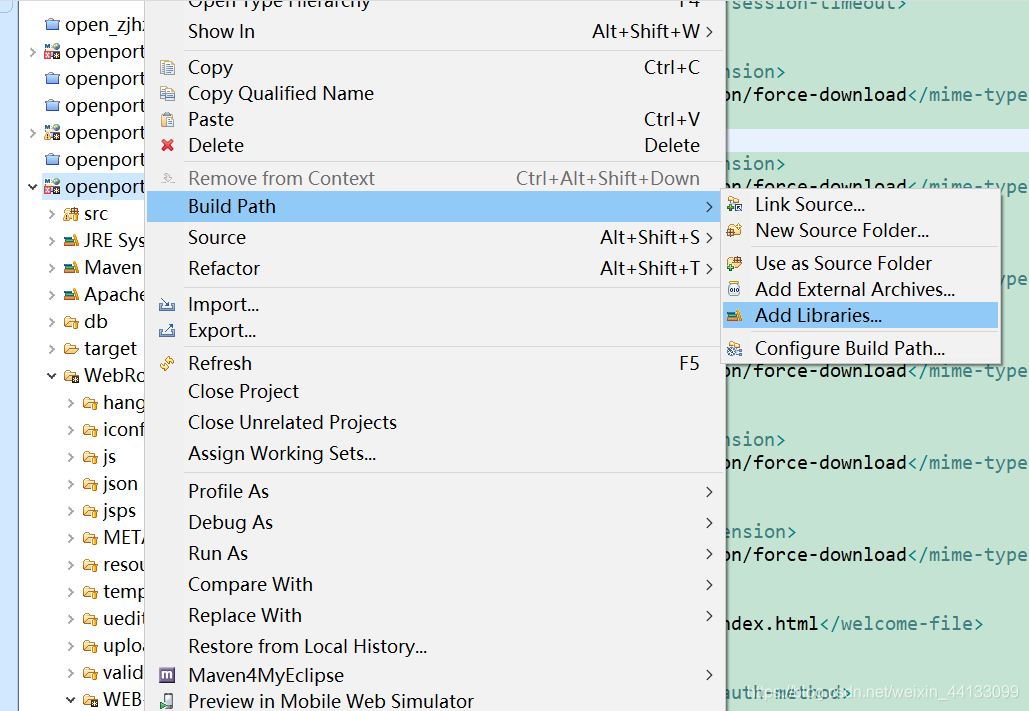
Task: Click the Export icon
Action: coord(167,330)
